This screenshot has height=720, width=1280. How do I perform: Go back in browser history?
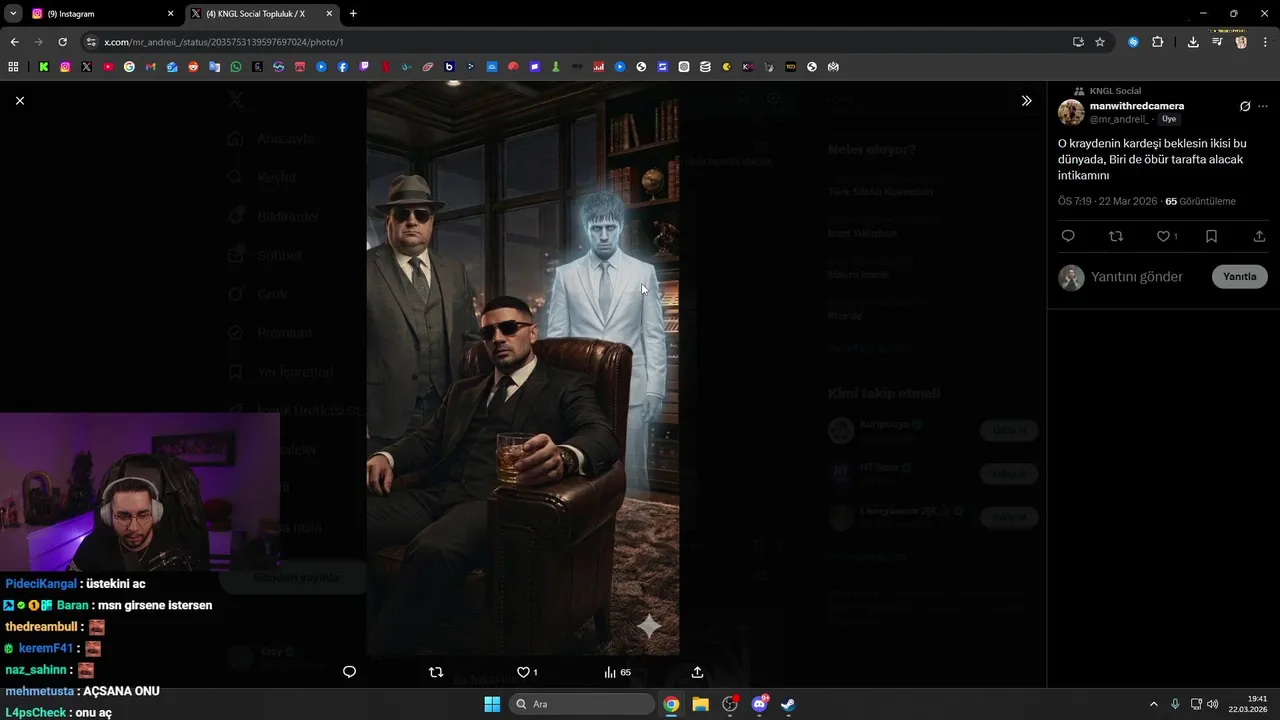coord(14,42)
